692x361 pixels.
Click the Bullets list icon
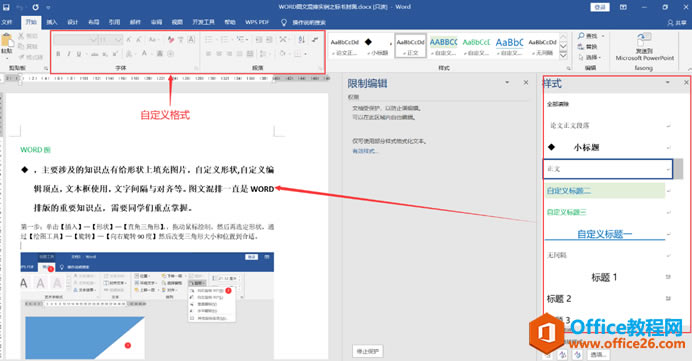tap(209, 40)
